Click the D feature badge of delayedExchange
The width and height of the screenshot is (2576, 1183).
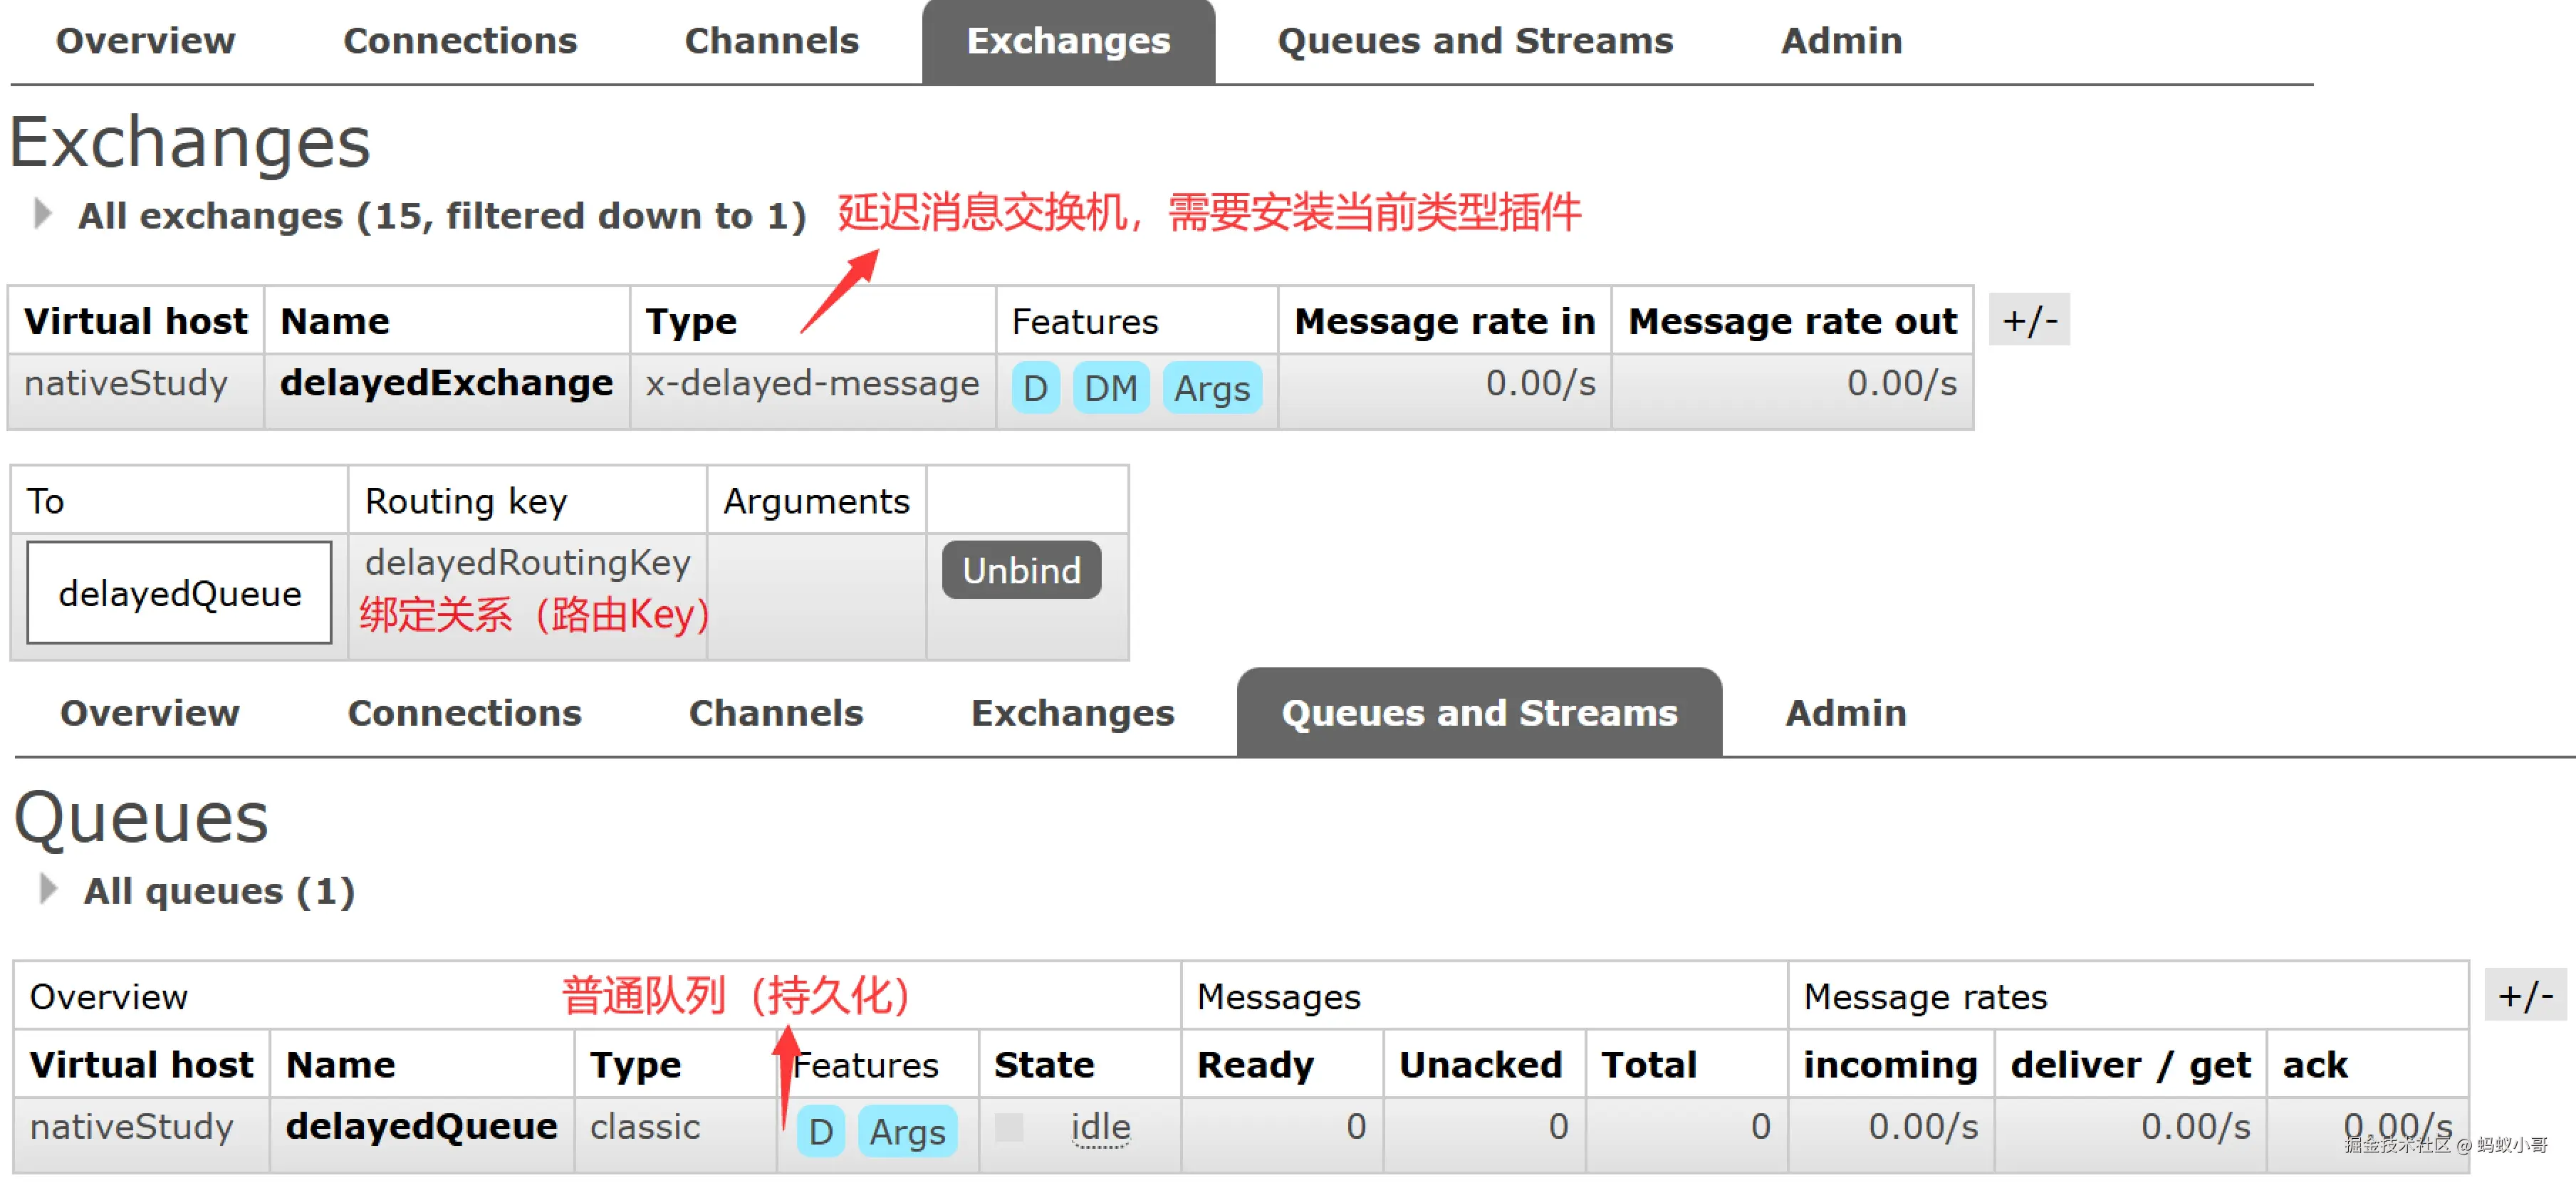point(1035,388)
